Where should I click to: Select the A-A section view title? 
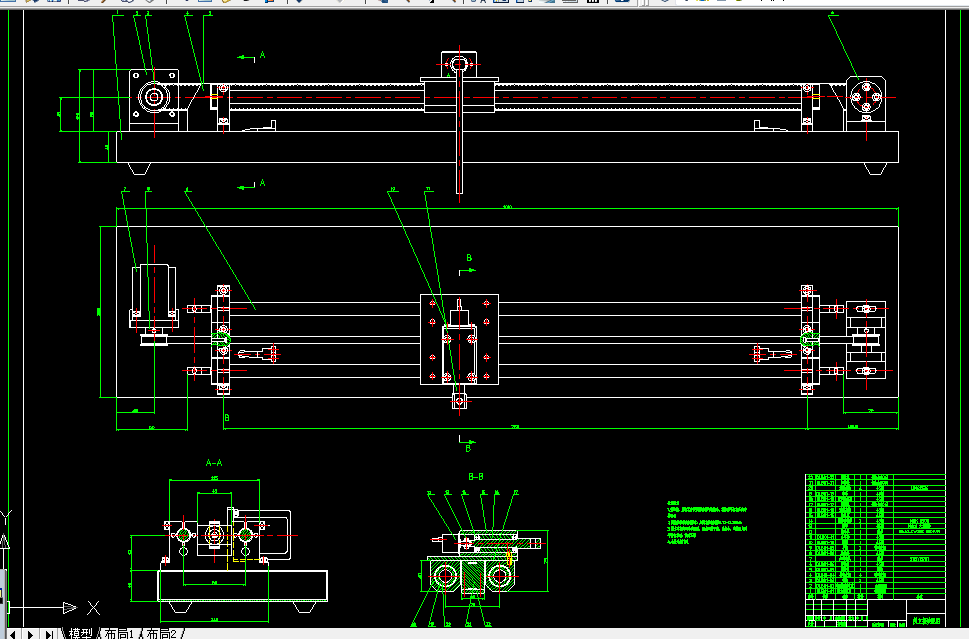(214, 463)
